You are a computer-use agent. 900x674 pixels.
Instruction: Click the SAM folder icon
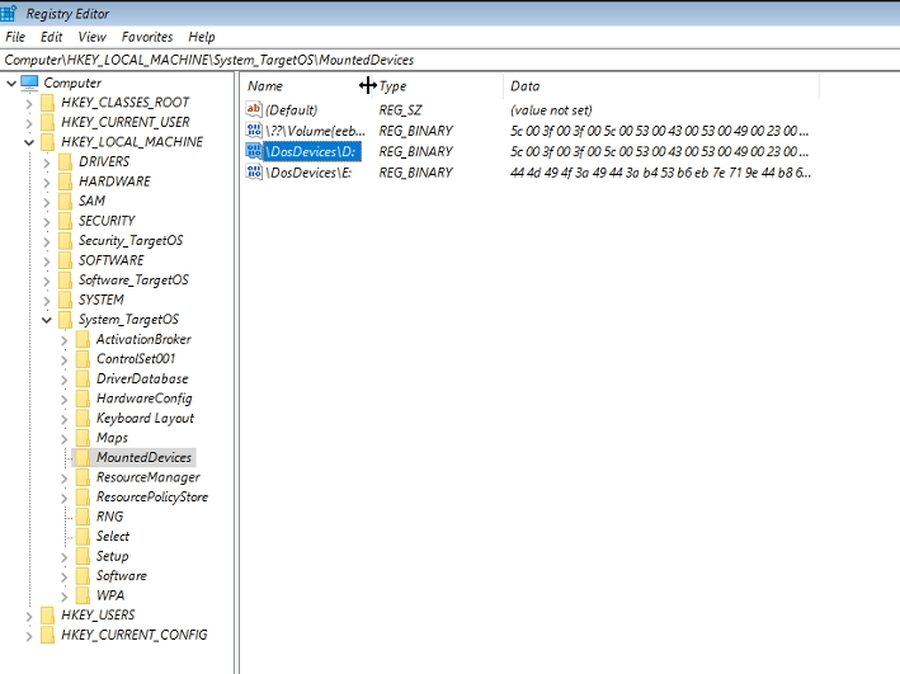(x=65, y=201)
